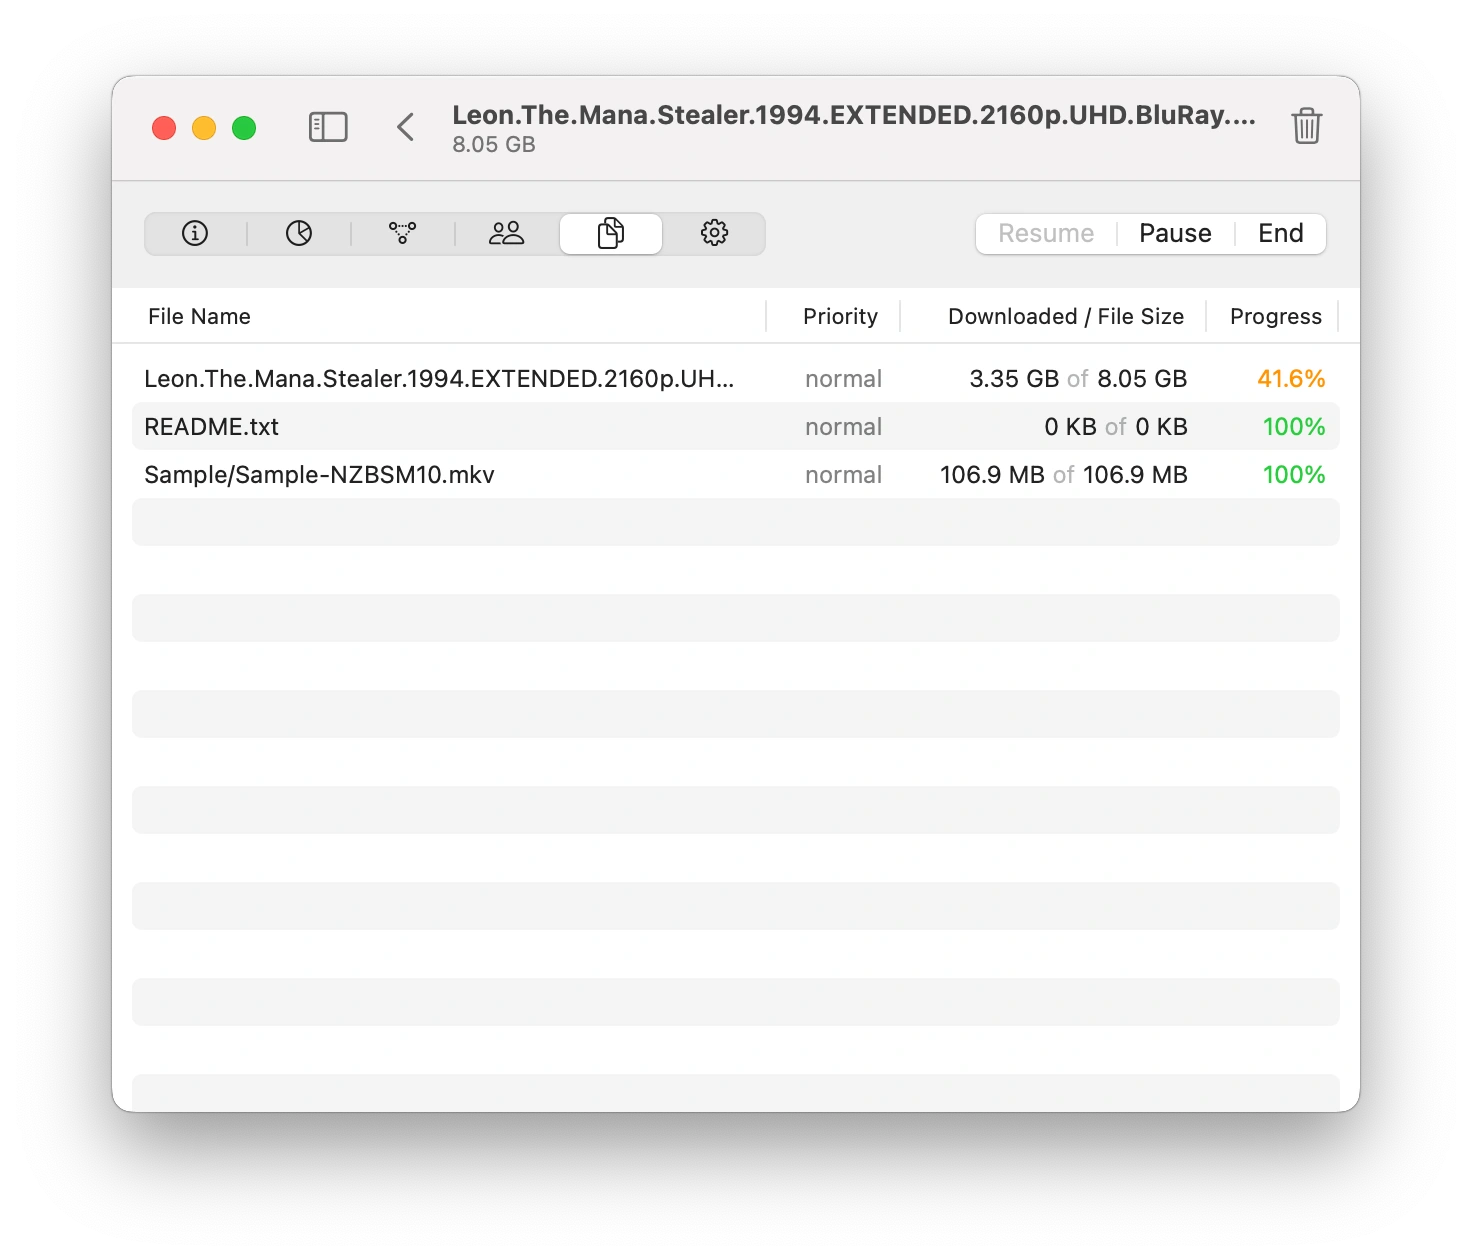Pause the torrent download
The image size is (1472, 1260).
pos(1175,234)
